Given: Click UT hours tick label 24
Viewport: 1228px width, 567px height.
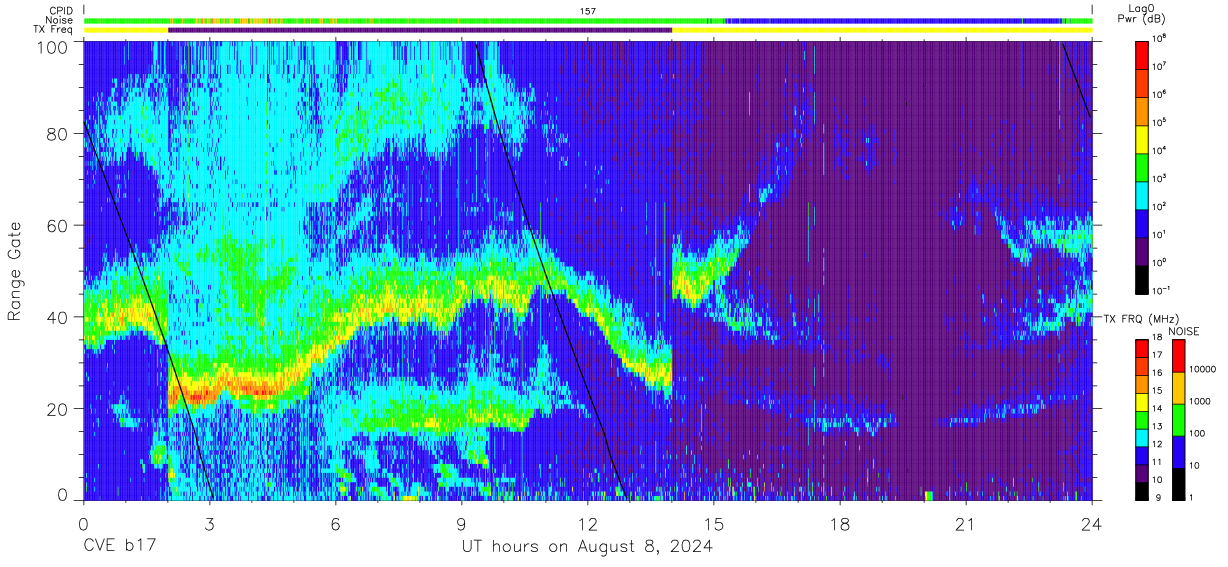Looking at the screenshot, I should (x=1092, y=523).
